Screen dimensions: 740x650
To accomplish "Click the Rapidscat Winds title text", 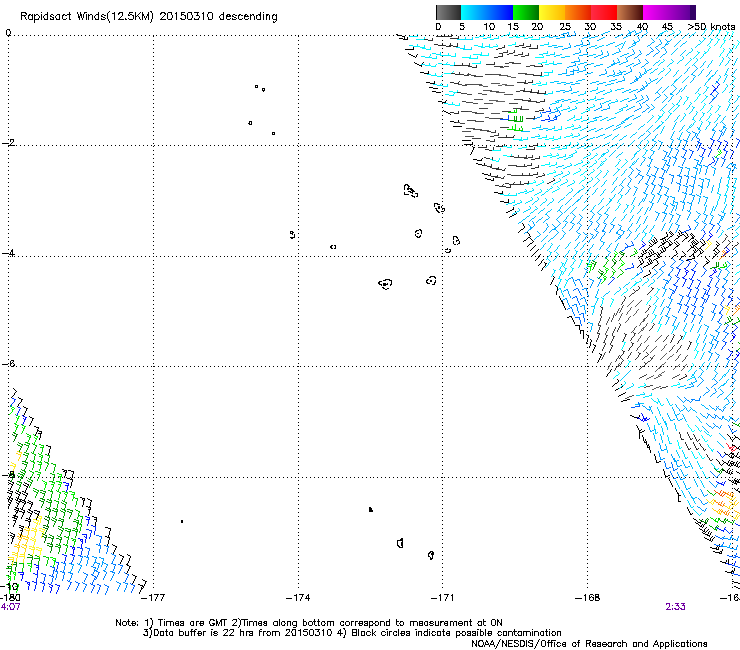I will pyautogui.click(x=149, y=17).
